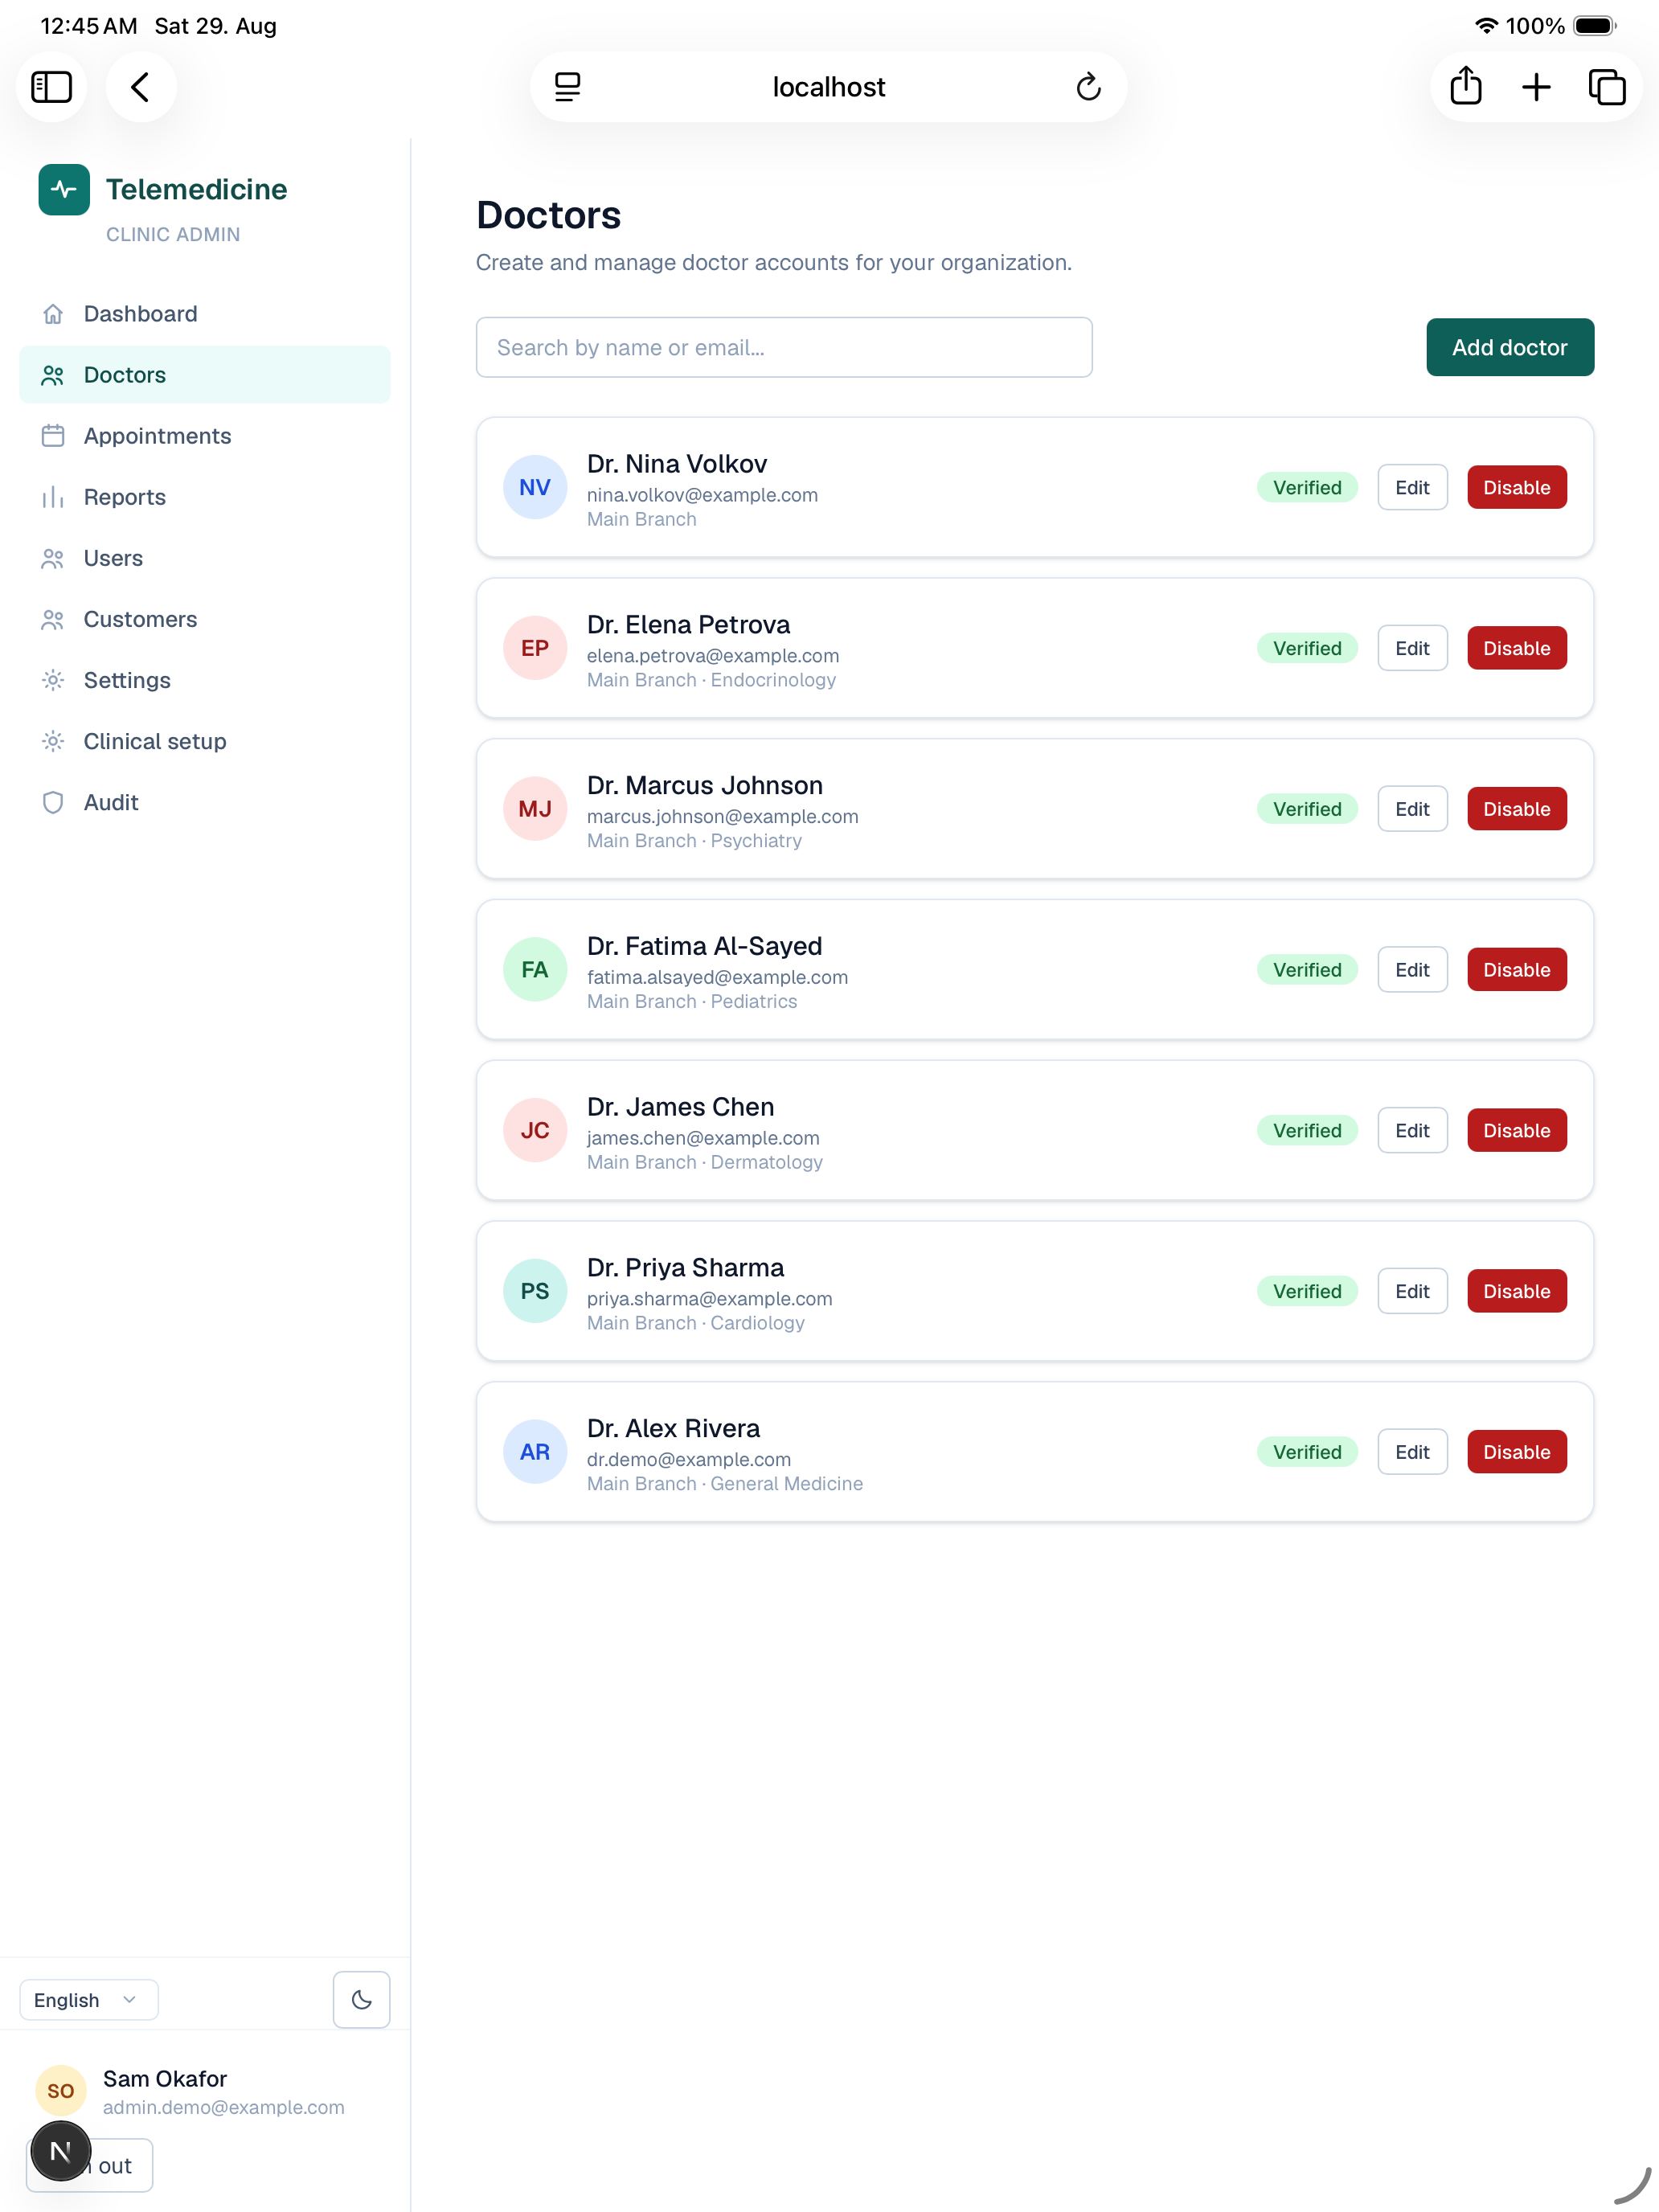
Task: Click the NV avatar for Nina Volkov
Action: click(535, 487)
